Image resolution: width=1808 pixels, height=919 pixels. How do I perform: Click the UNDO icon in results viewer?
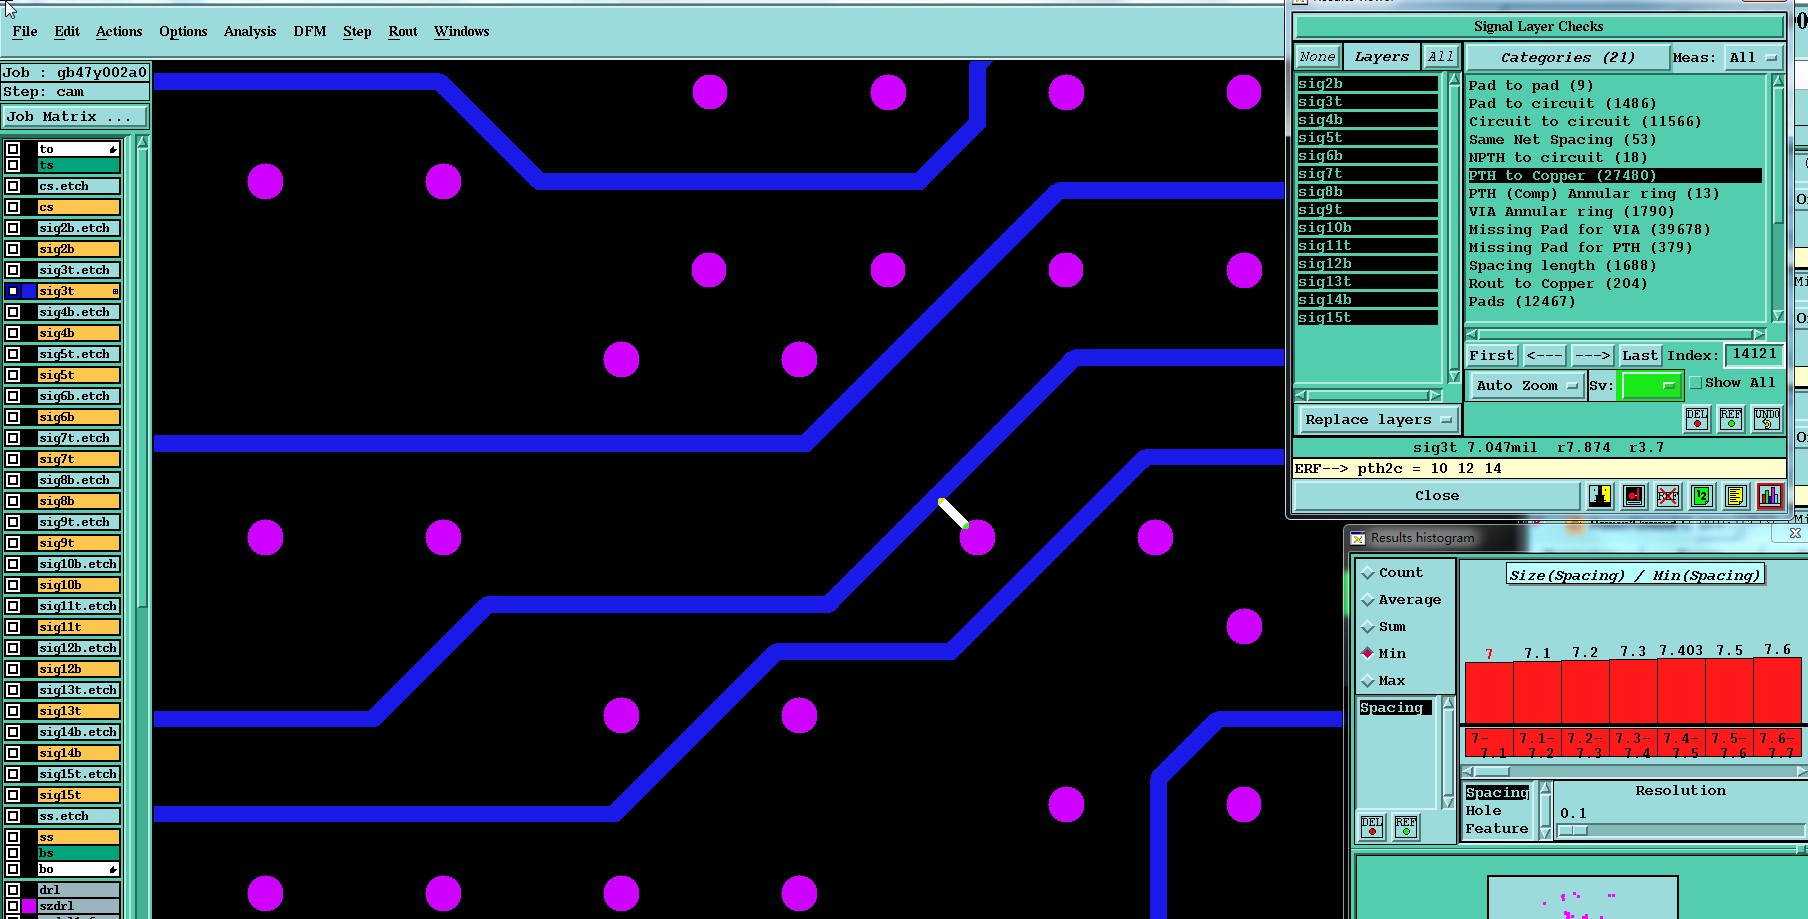point(1767,419)
